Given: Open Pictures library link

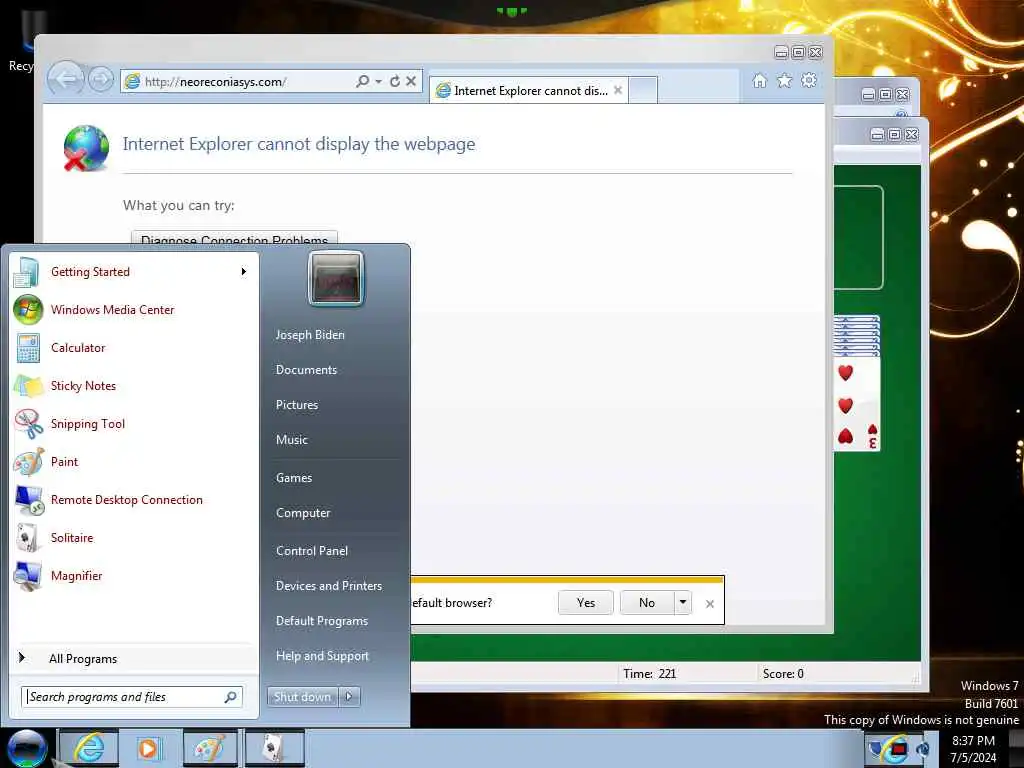Looking at the screenshot, I should pyautogui.click(x=297, y=405).
